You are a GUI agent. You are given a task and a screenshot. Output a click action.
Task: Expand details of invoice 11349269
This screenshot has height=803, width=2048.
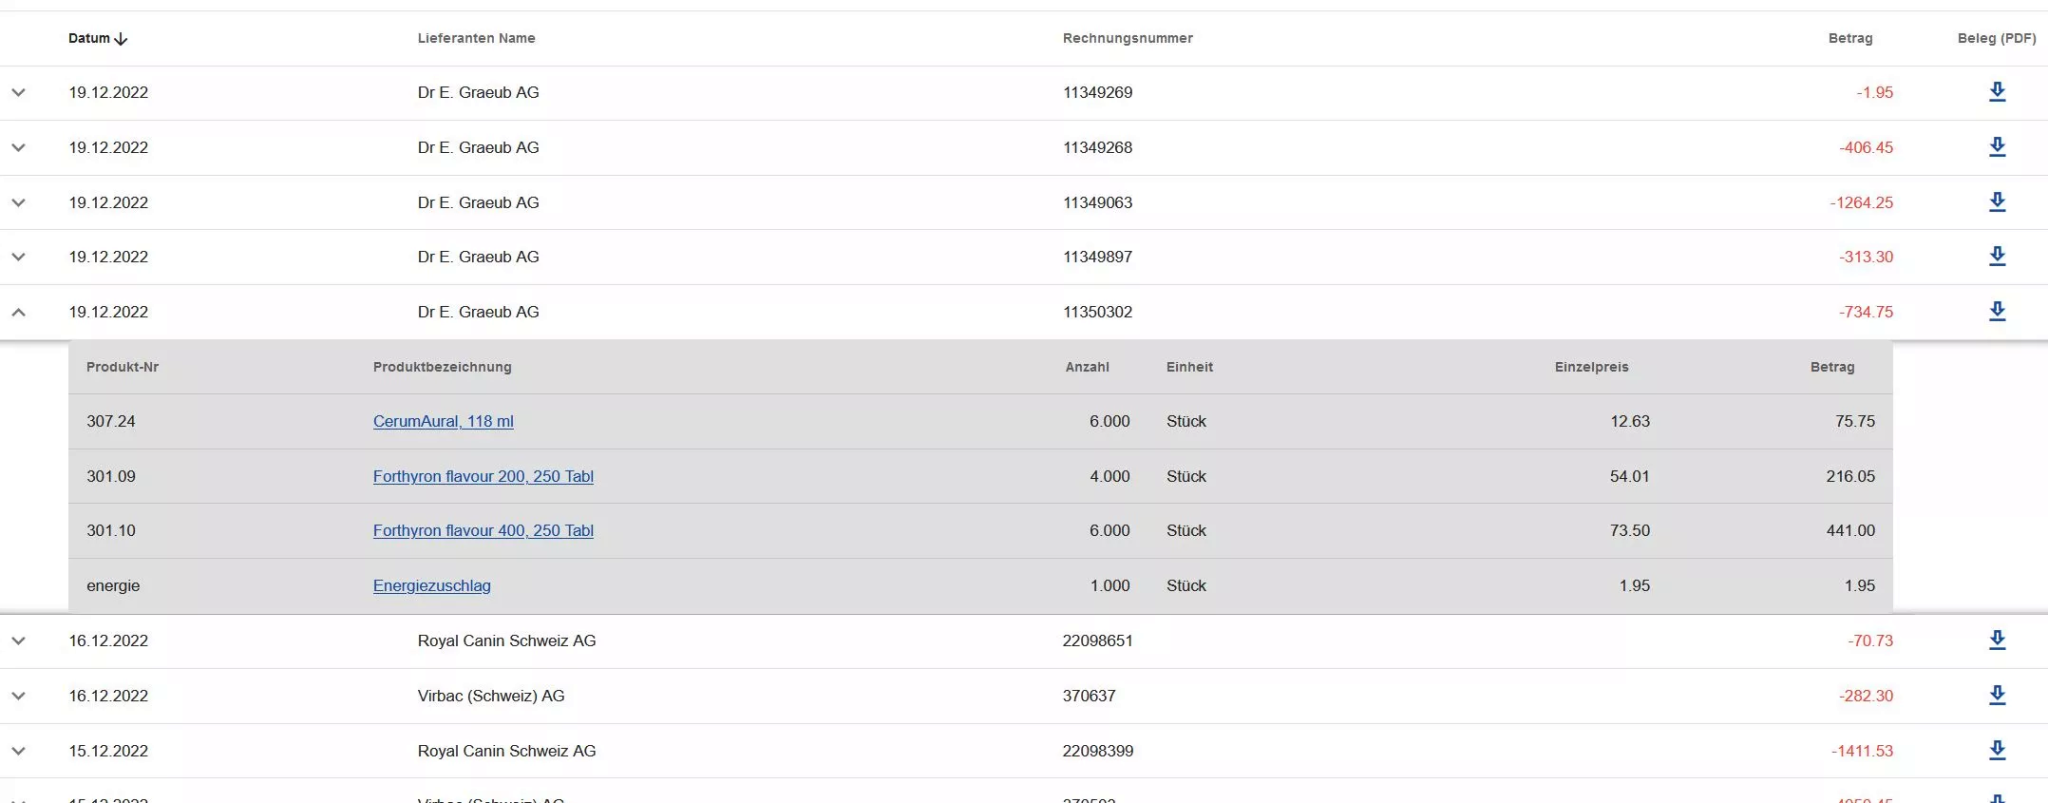(x=18, y=92)
